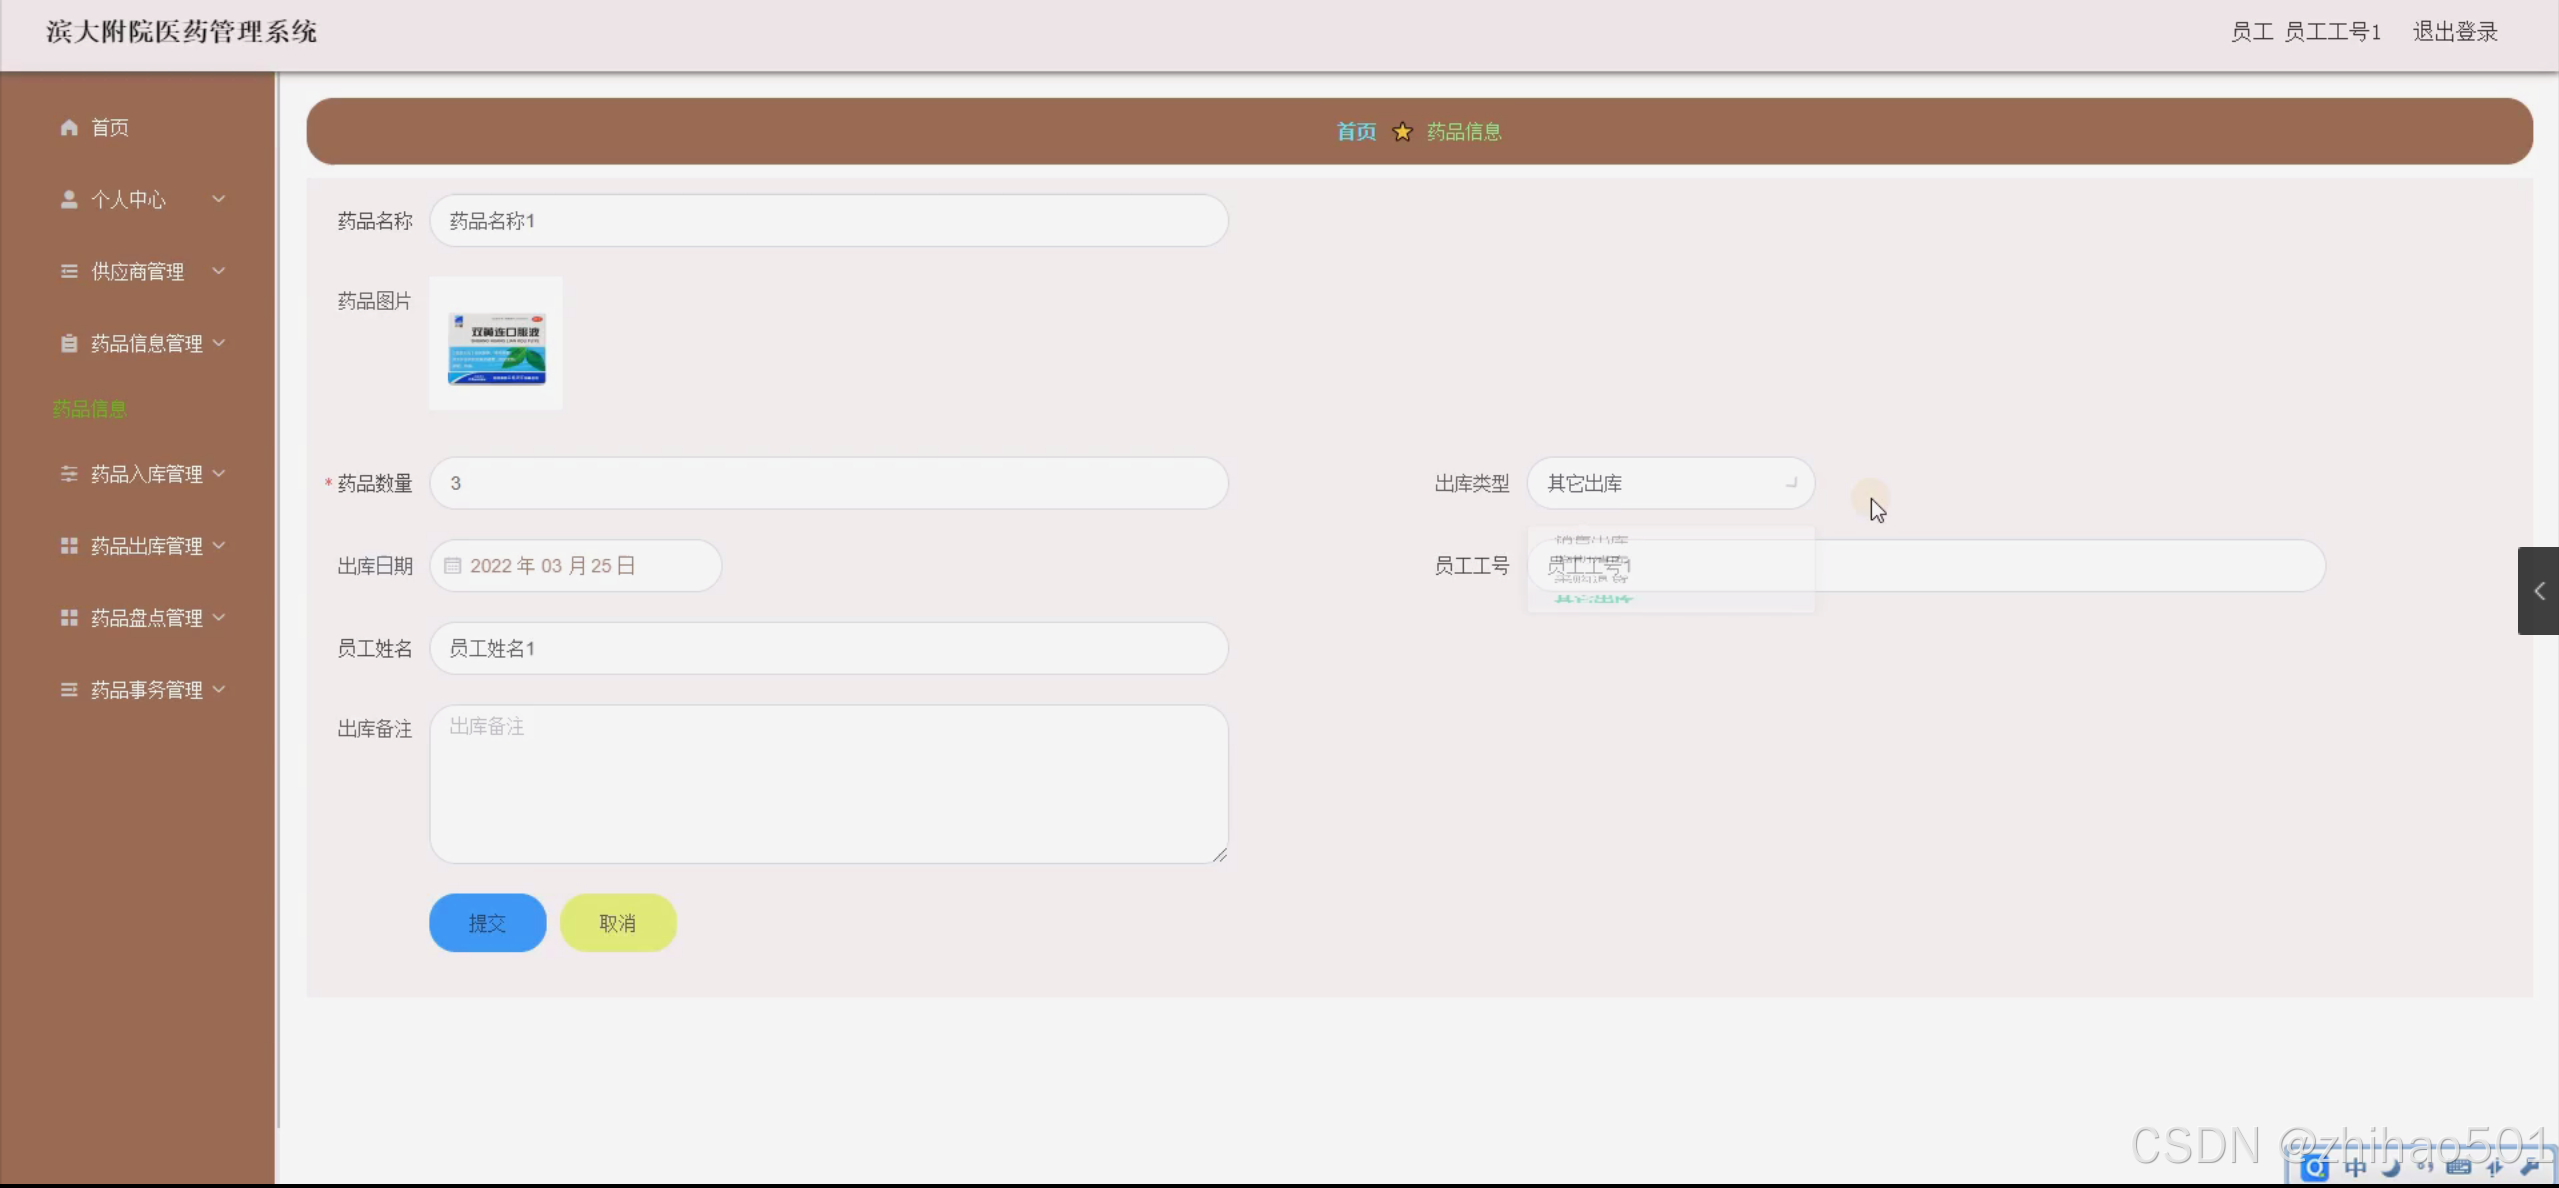The height and width of the screenshot is (1188, 2559).
Task: Expand the 药品入库管理 chevron
Action: [218, 473]
